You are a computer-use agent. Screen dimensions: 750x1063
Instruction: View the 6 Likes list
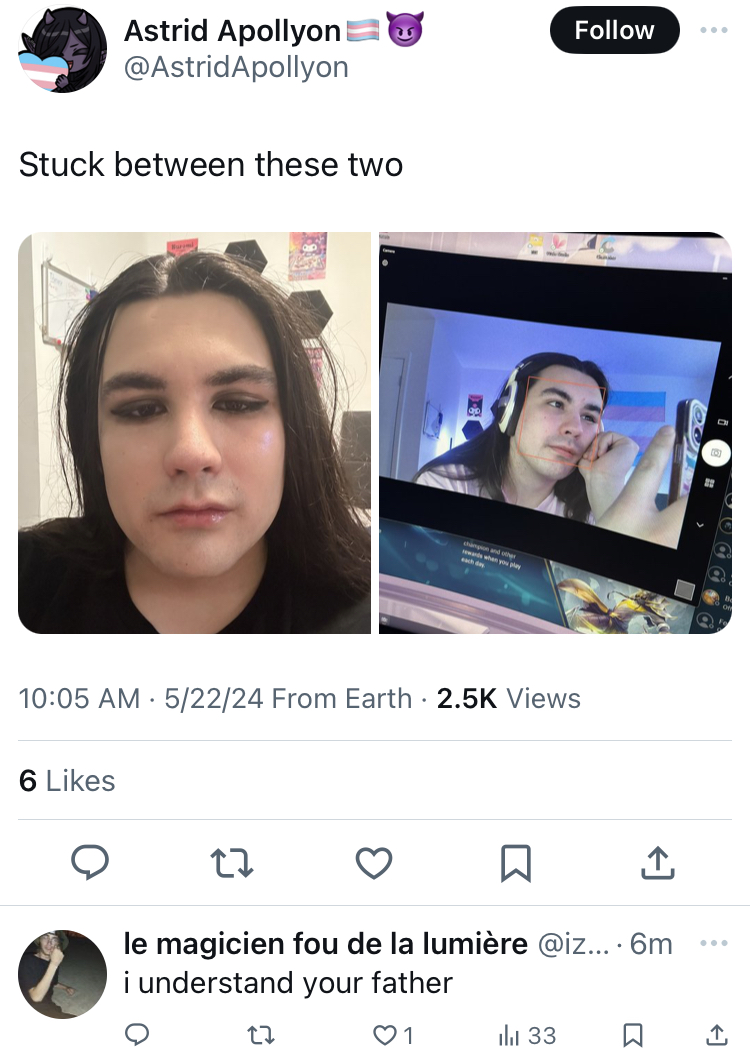pos(67,781)
